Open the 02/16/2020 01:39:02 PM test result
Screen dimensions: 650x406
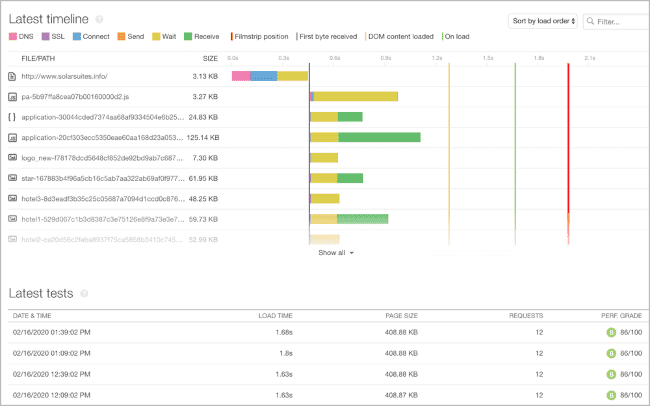click(50, 332)
